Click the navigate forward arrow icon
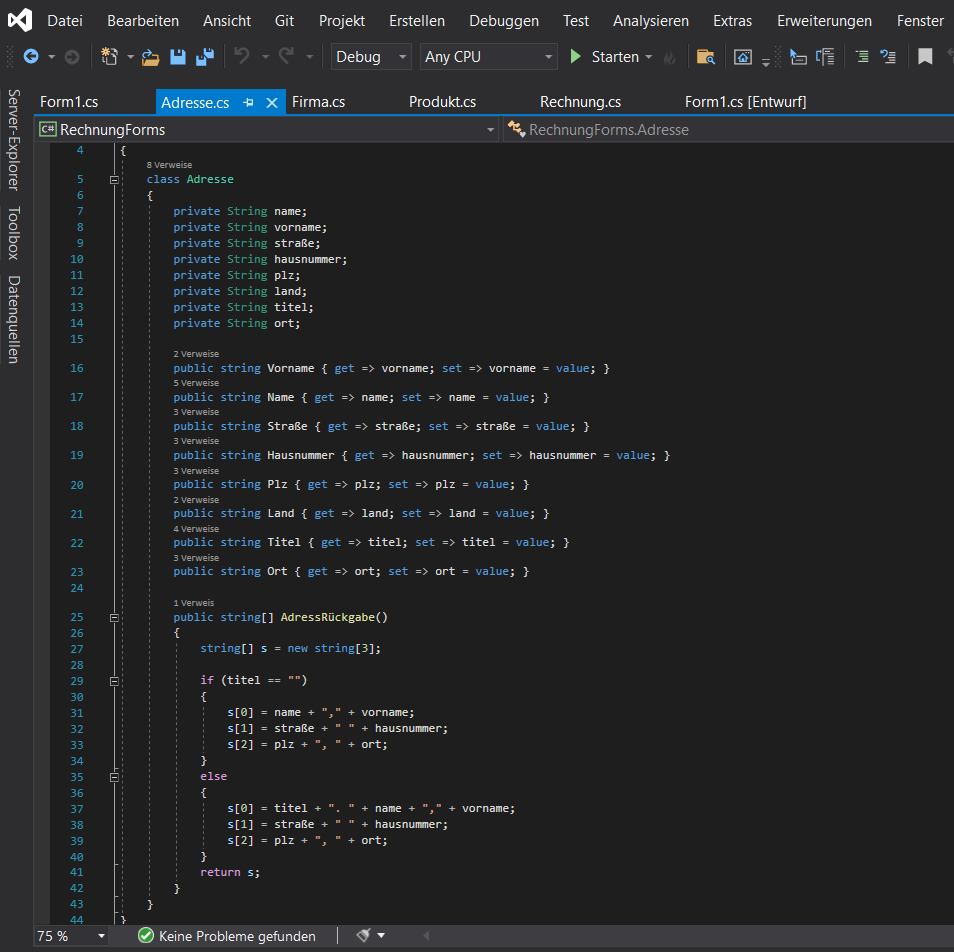 [x=72, y=57]
